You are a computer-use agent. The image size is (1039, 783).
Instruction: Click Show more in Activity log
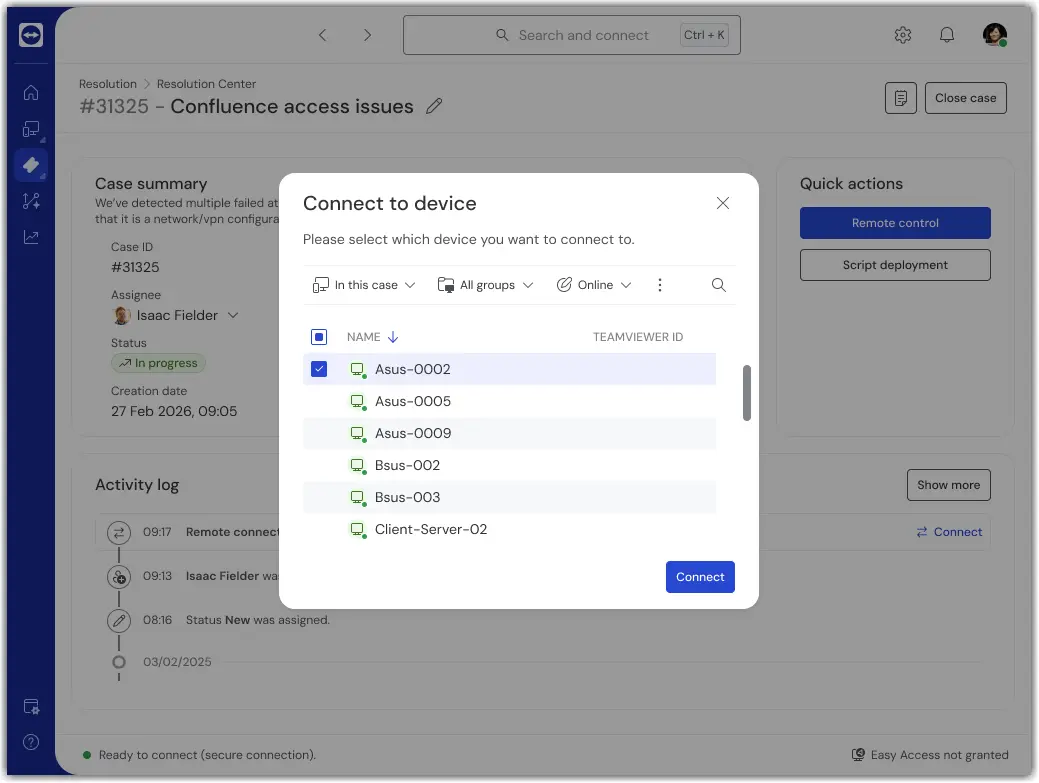(948, 485)
